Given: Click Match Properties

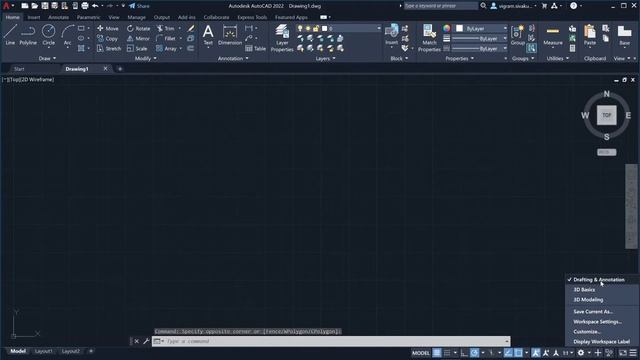Looking at the screenshot, I should pyautogui.click(x=429, y=38).
